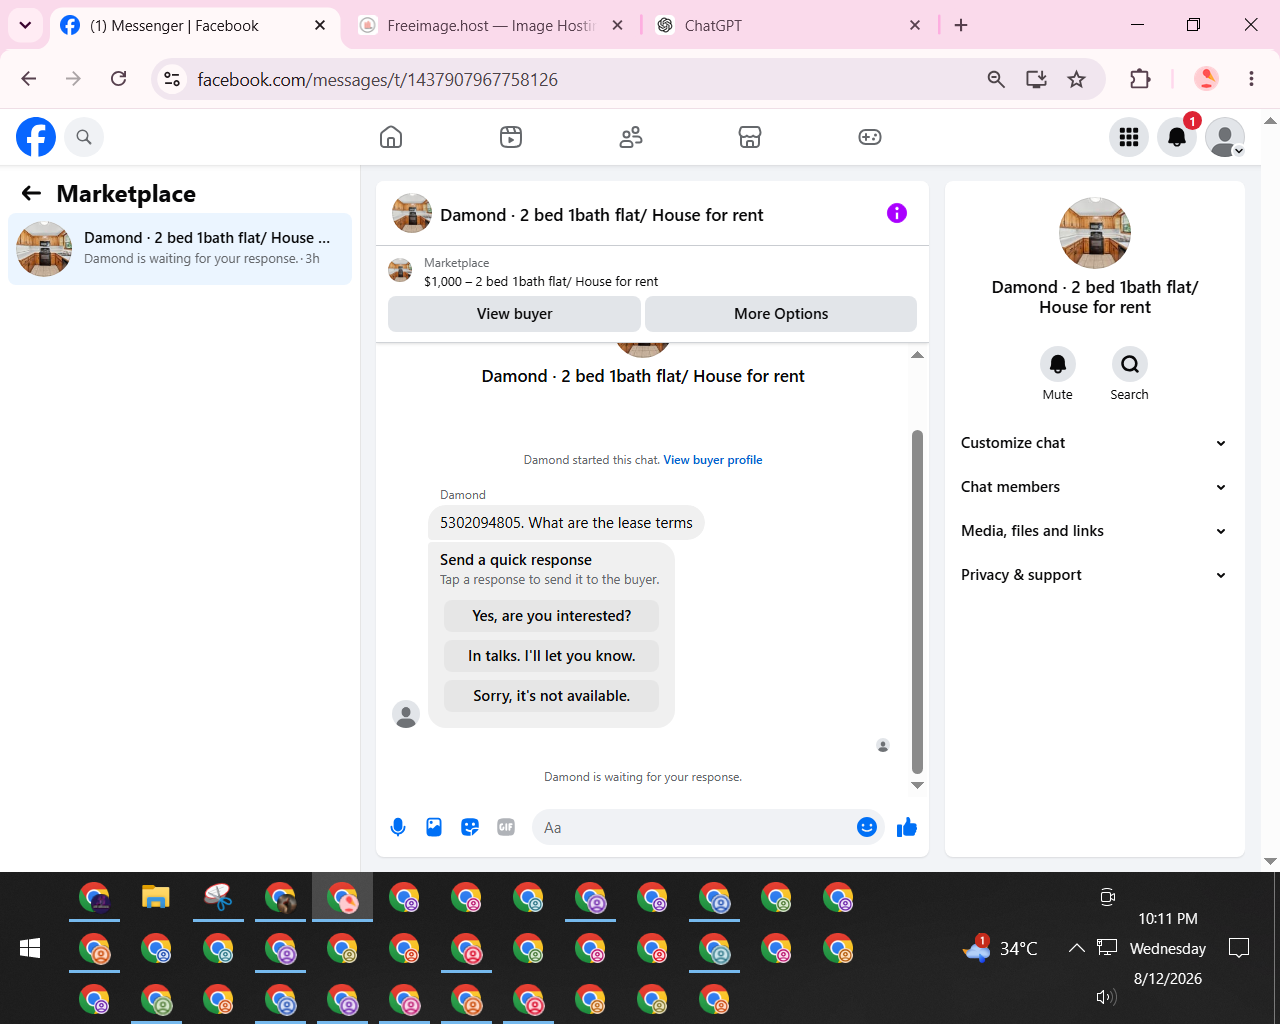1280x1024 pixels.
Task: Send quick reply 'In talks. I'll let you know.'
Action: [x=552, y=656]
